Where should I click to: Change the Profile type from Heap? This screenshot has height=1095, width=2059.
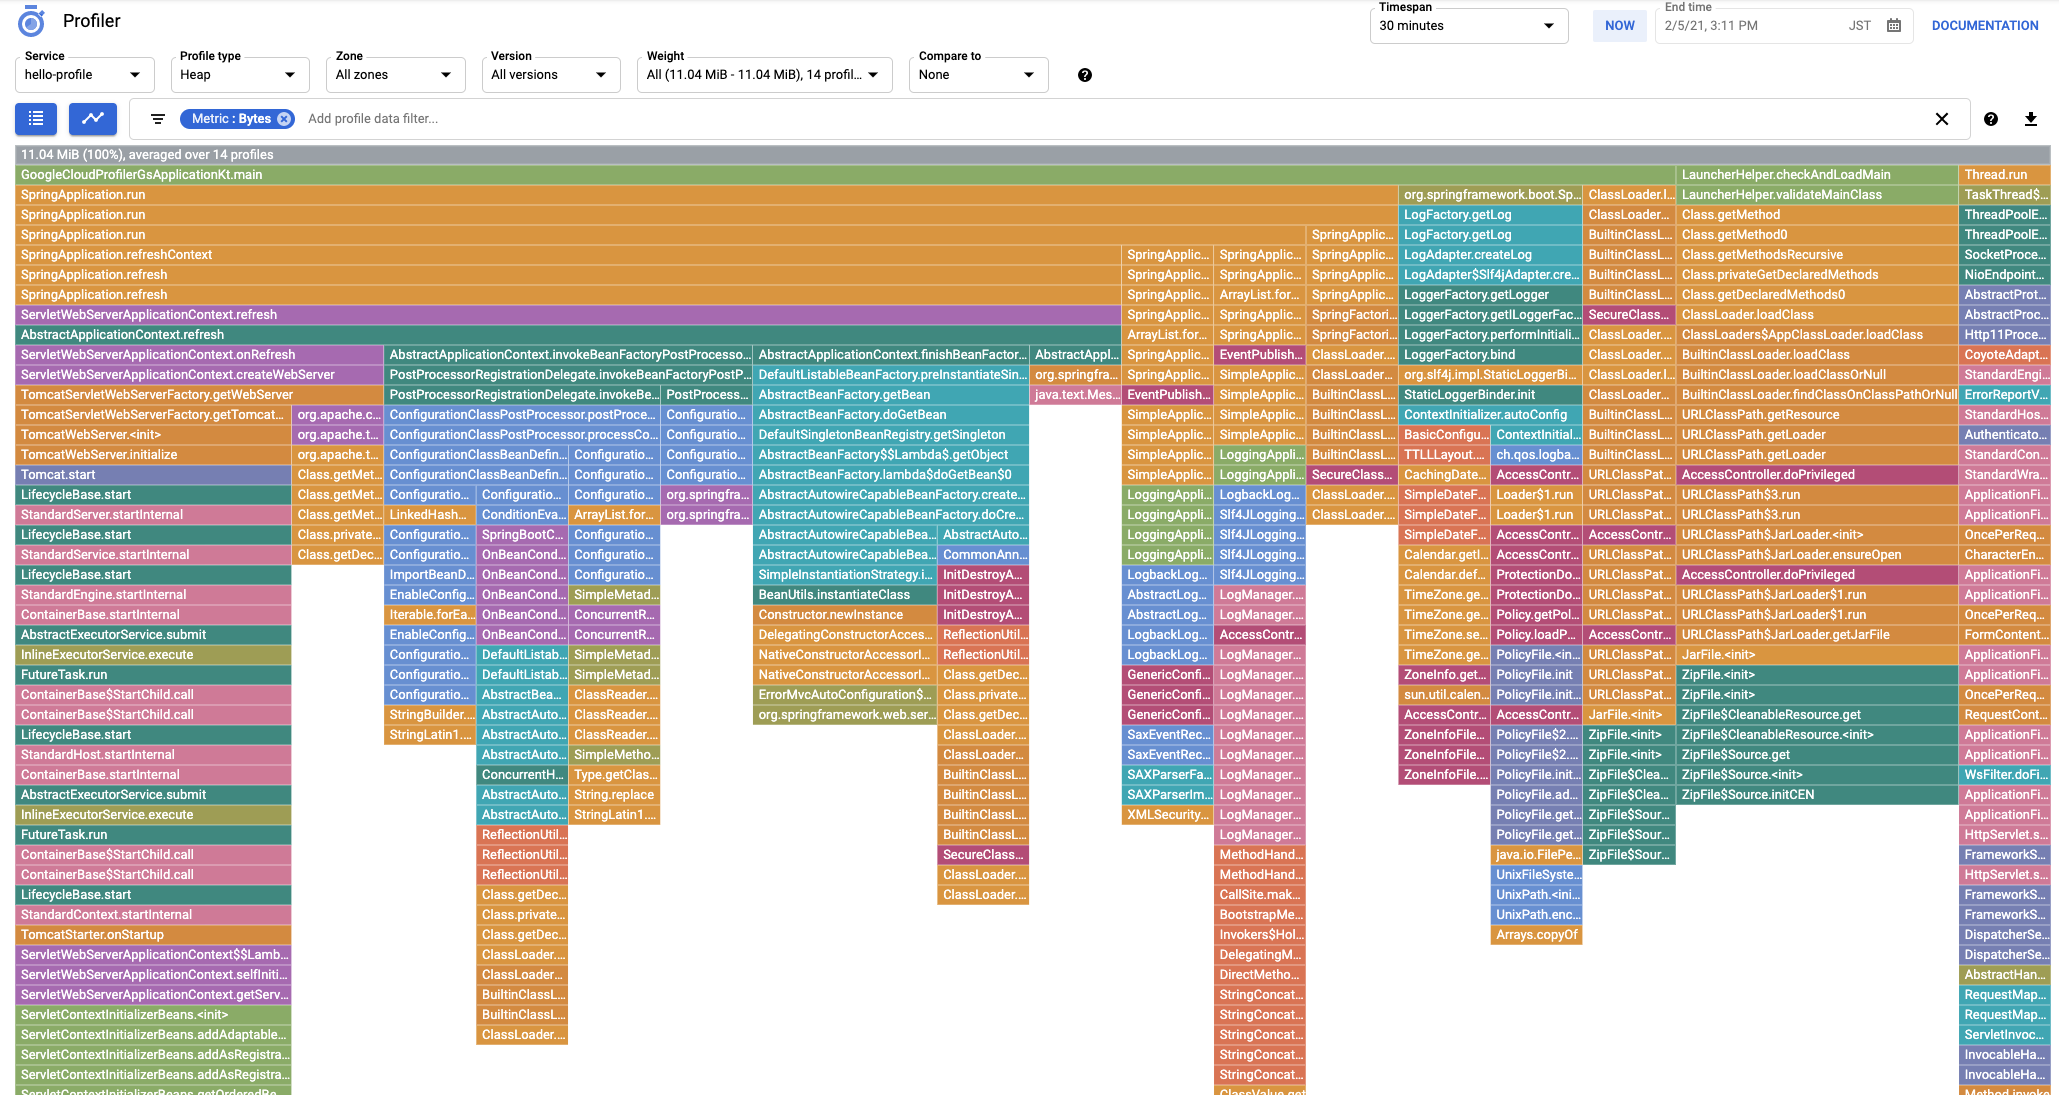click(240, 74)
